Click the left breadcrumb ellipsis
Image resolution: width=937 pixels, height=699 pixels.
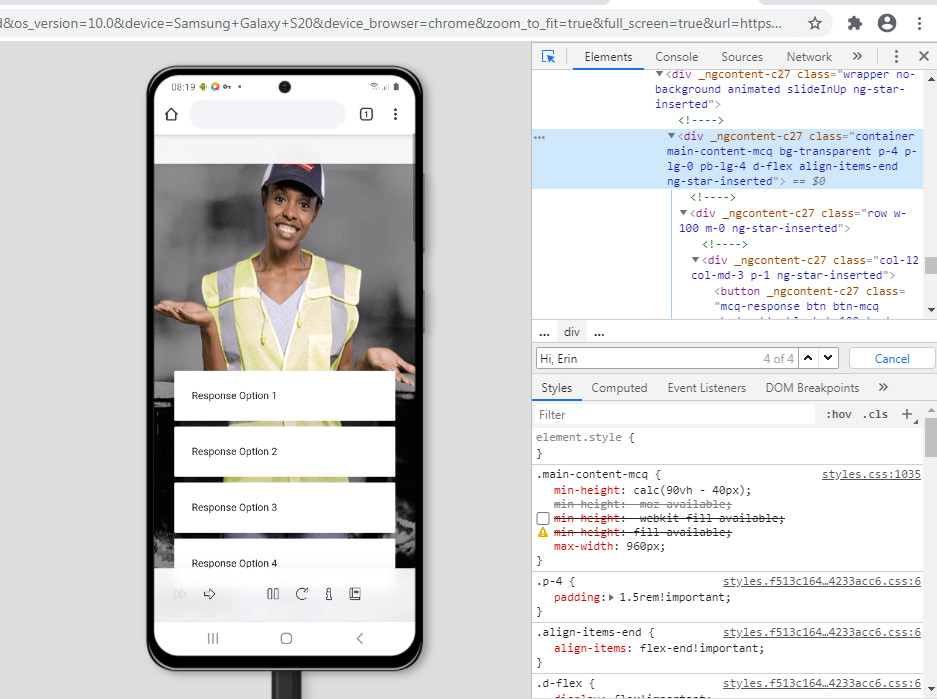(x=544, y=333)
